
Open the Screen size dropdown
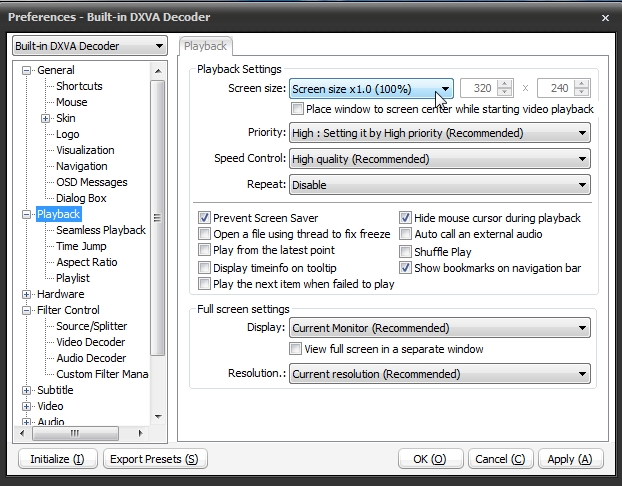point(371,89)
